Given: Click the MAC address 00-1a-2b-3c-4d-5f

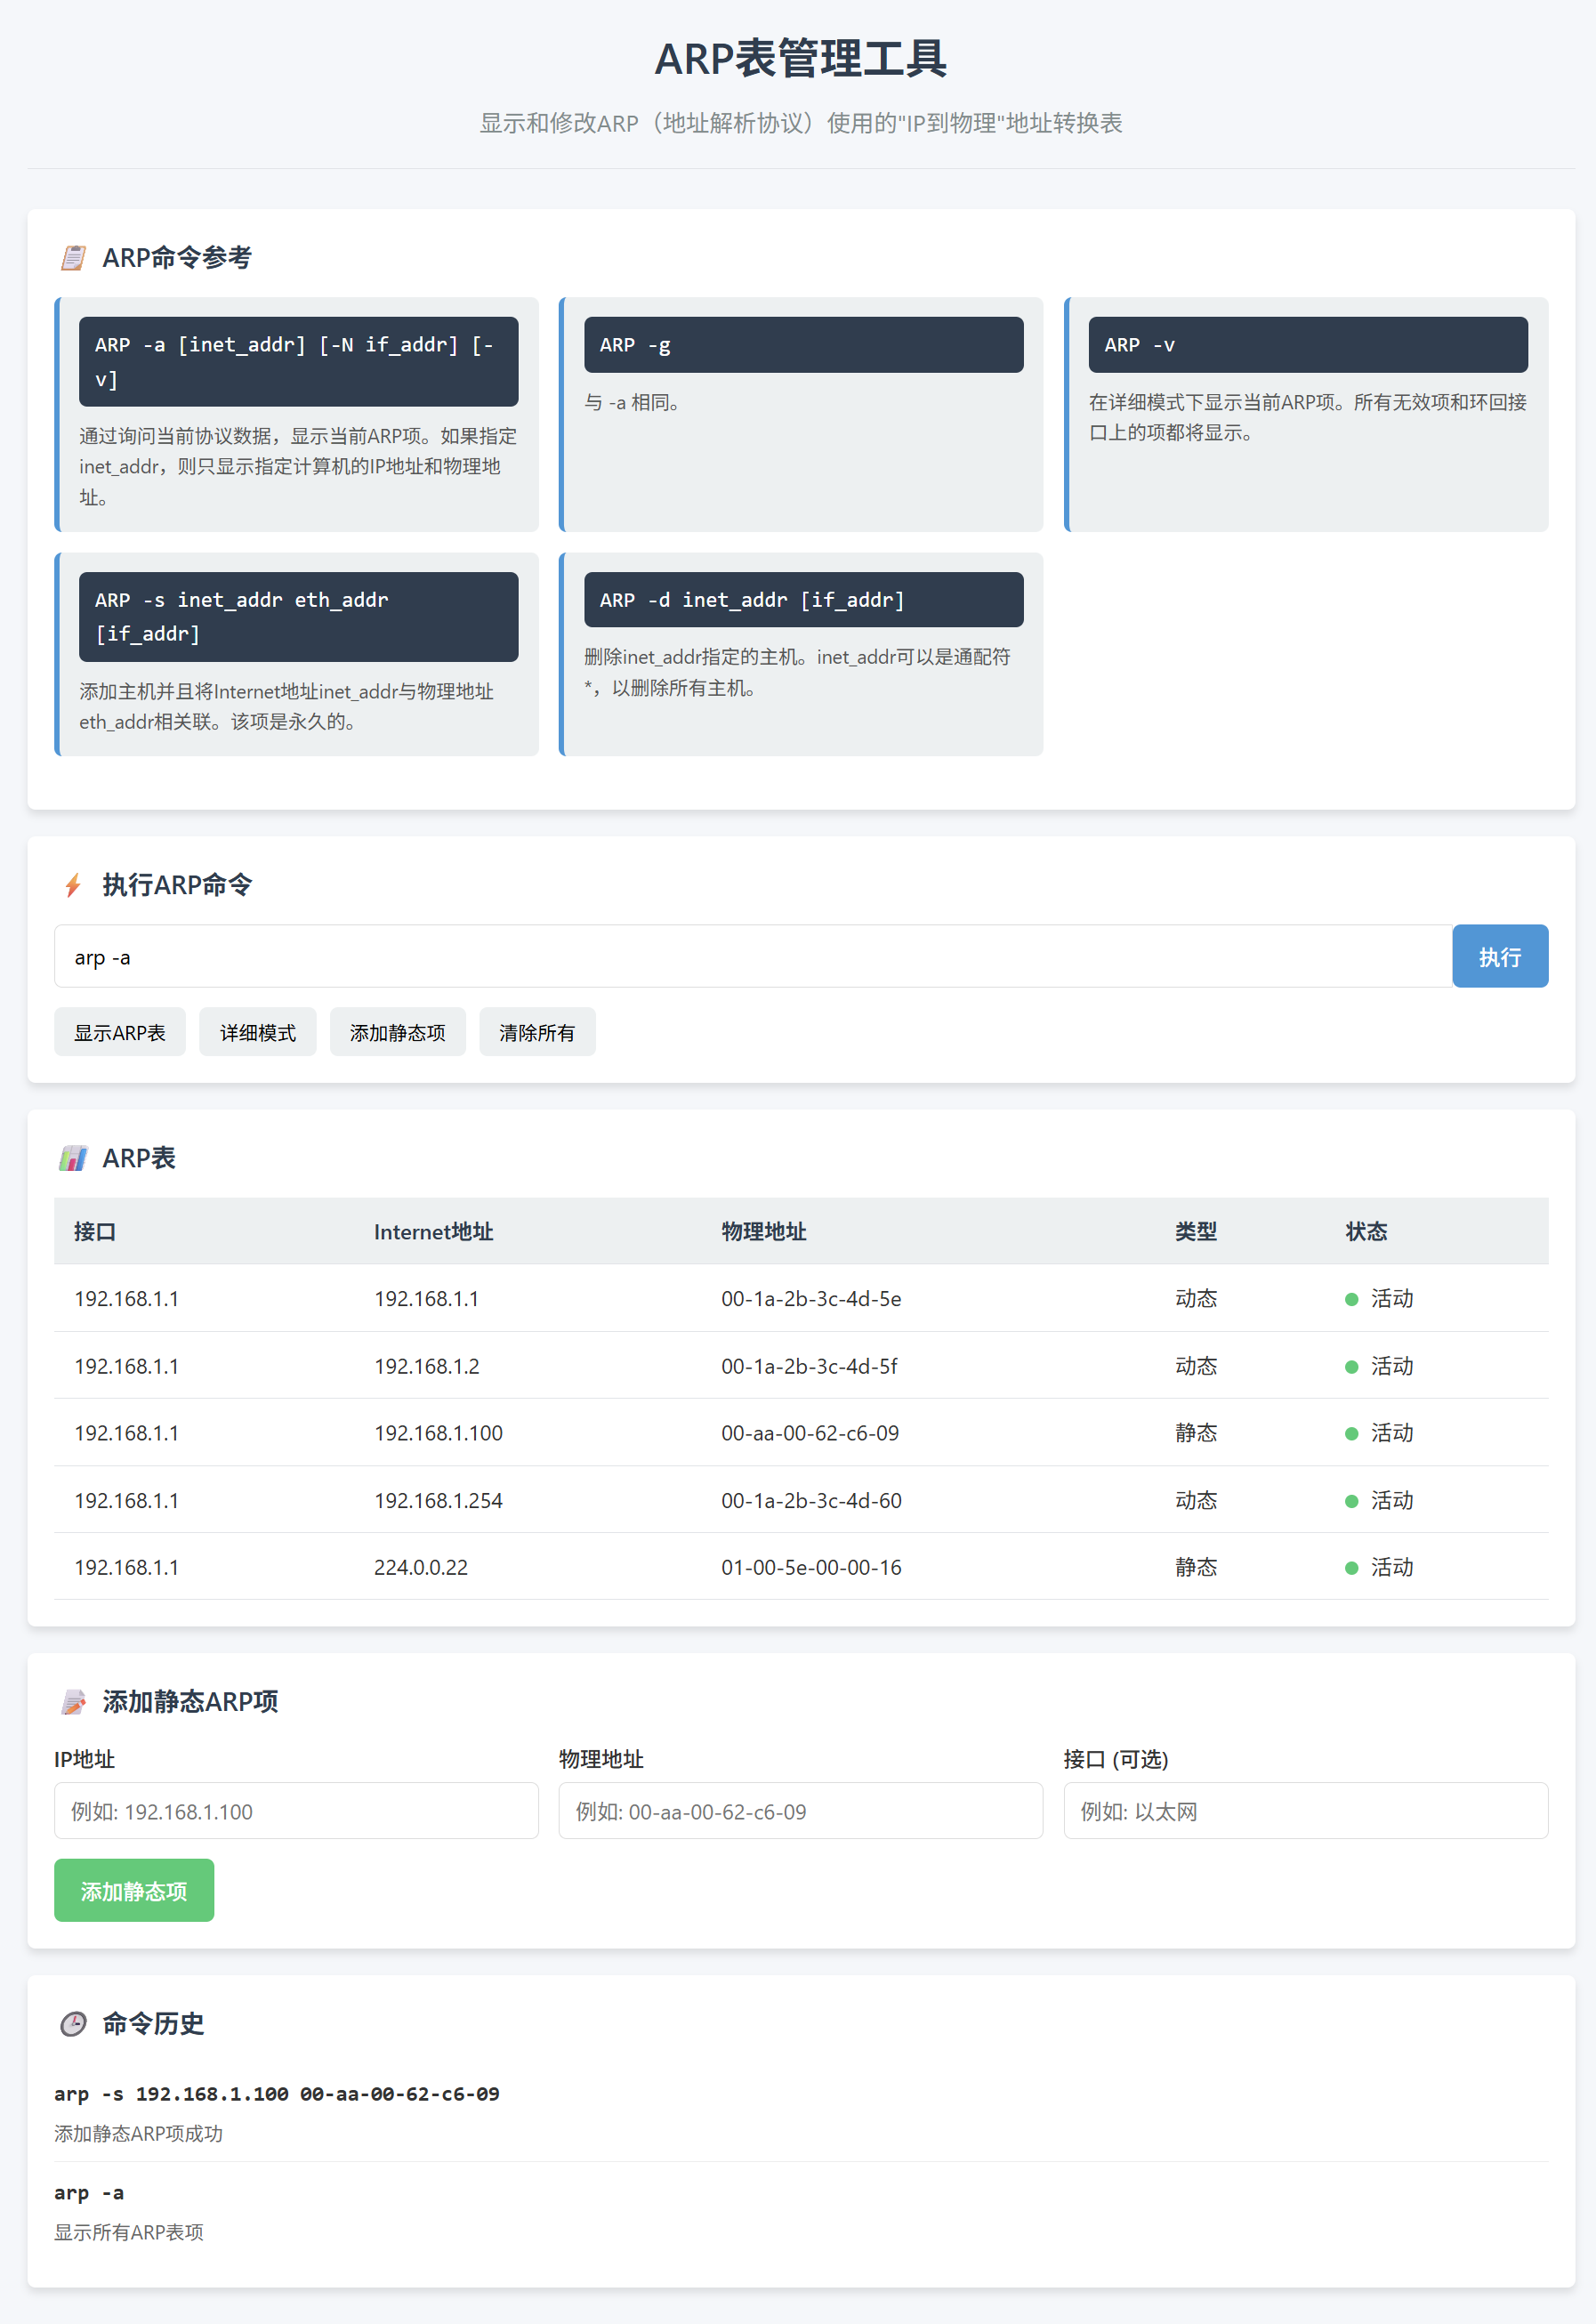Looking at the screenshot, I should point(810,1366).
